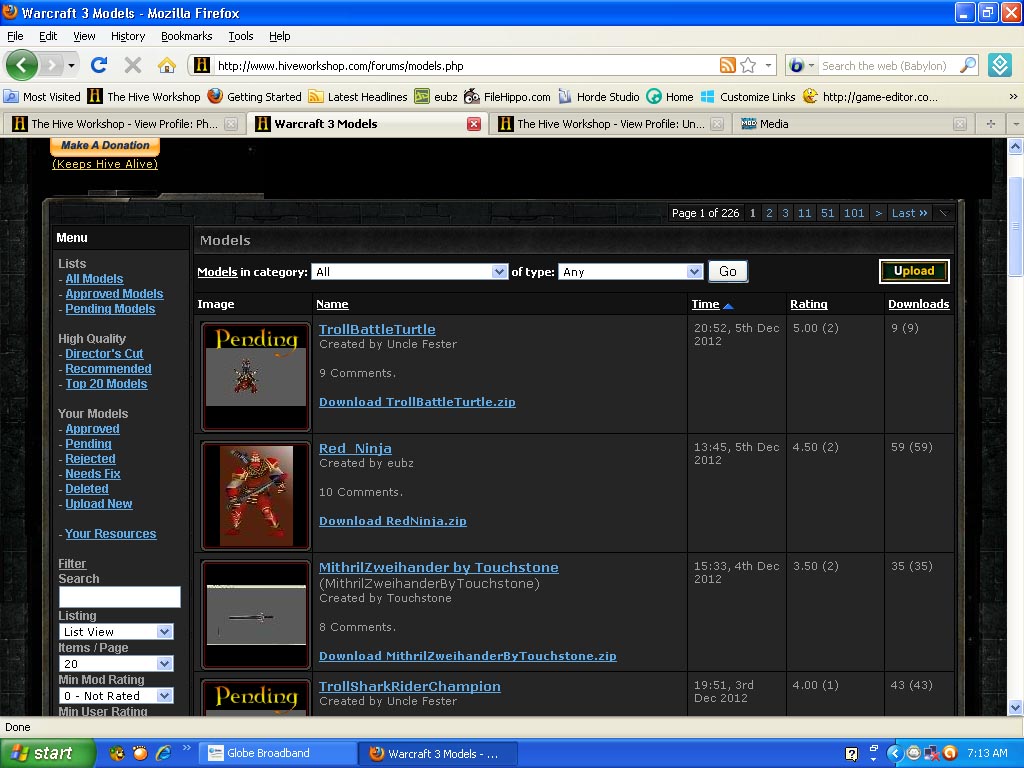Image resolution: width=1024 pixels, height=768 pixels.
Task: Open the Bookmarks menu
Action: (187, 36)
